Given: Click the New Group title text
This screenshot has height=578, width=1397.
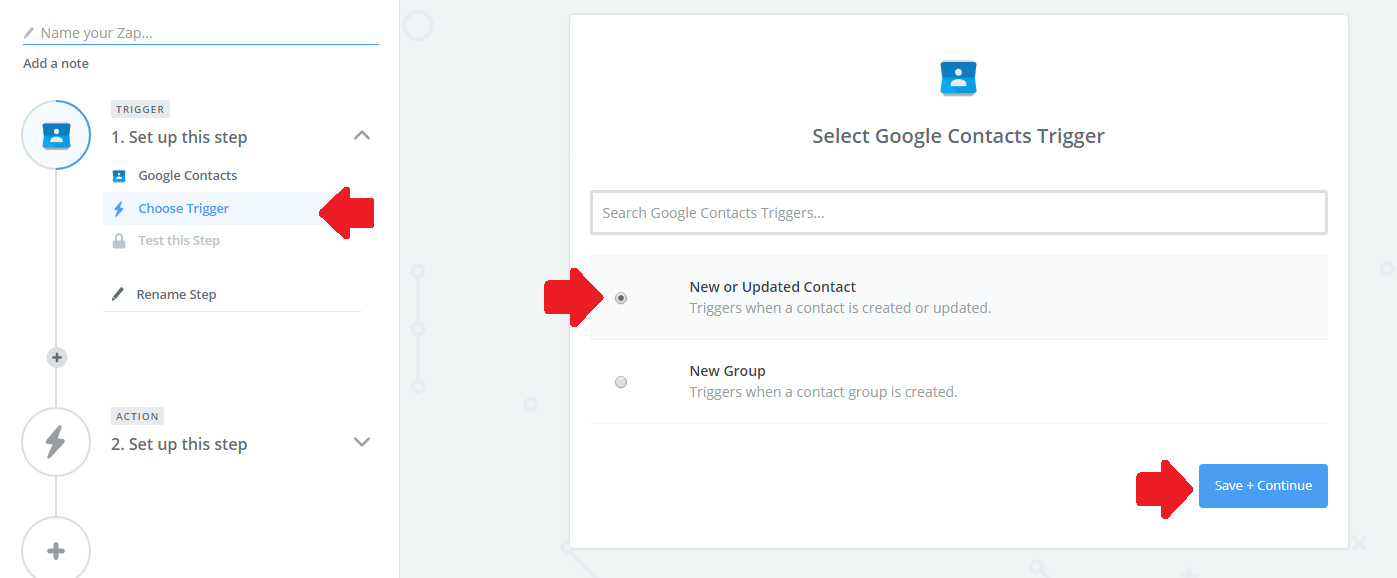Looking at the screenshot, I should (x=727, y=371).
